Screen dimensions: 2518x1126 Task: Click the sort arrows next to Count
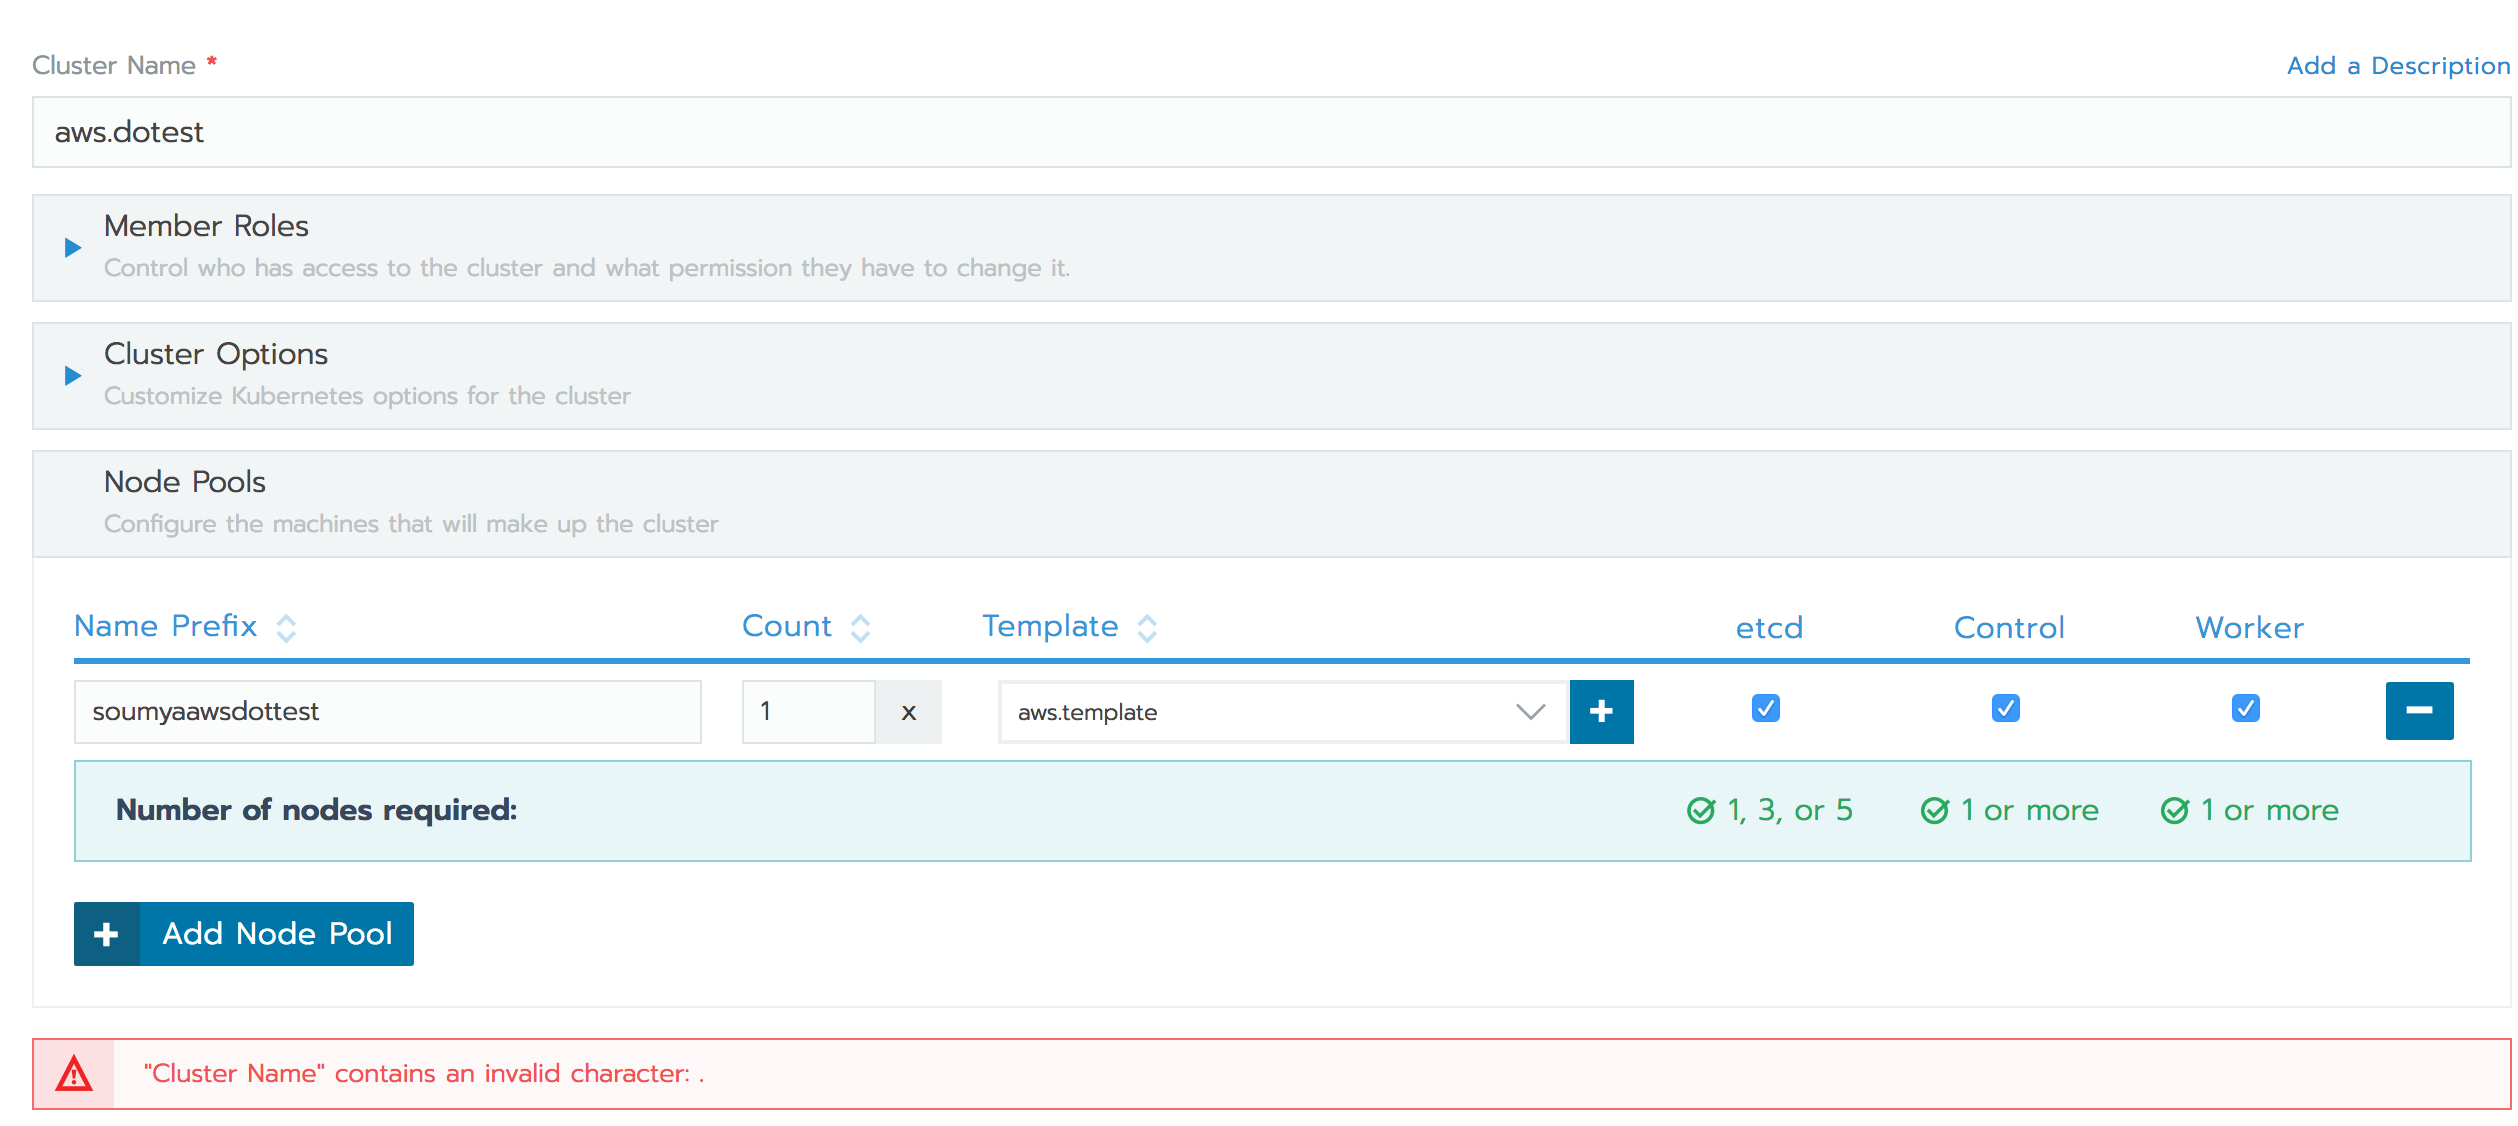[x=860, y=628]
